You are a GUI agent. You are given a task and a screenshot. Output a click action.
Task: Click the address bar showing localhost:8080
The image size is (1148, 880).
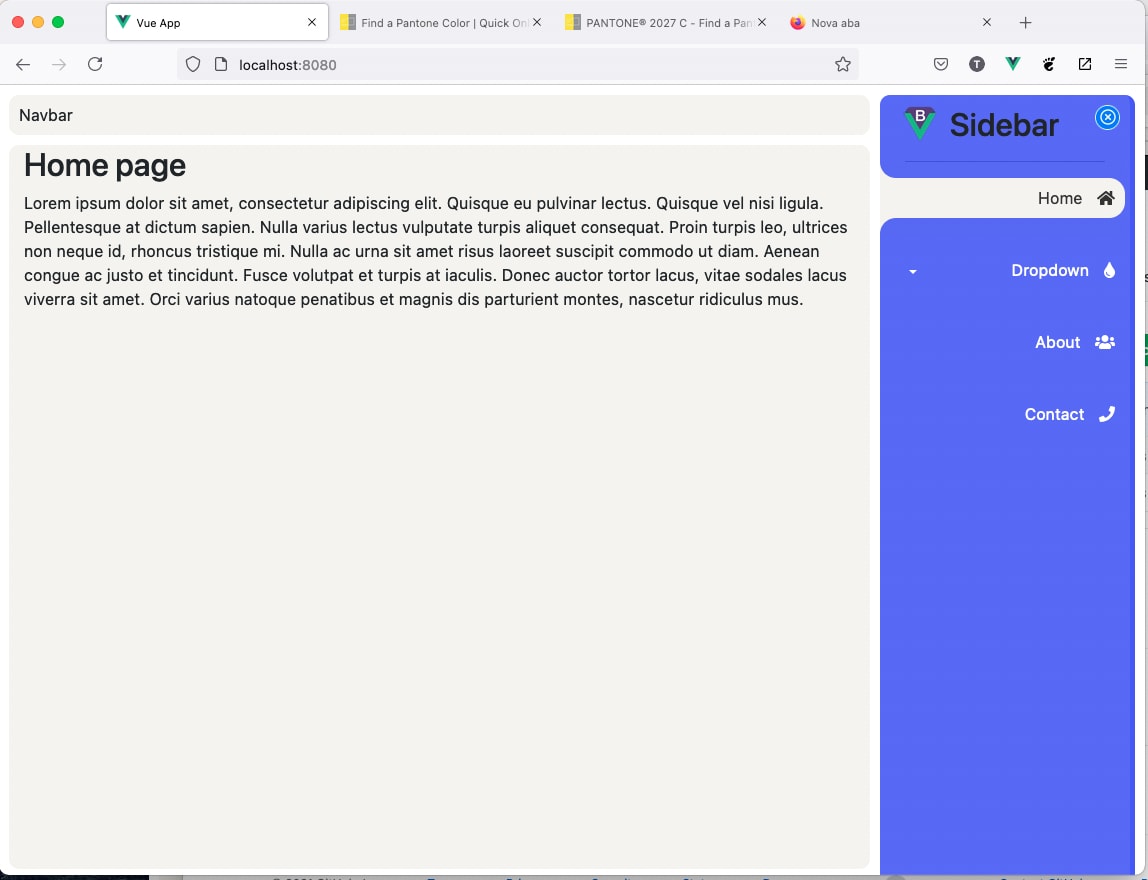point(287,64)
